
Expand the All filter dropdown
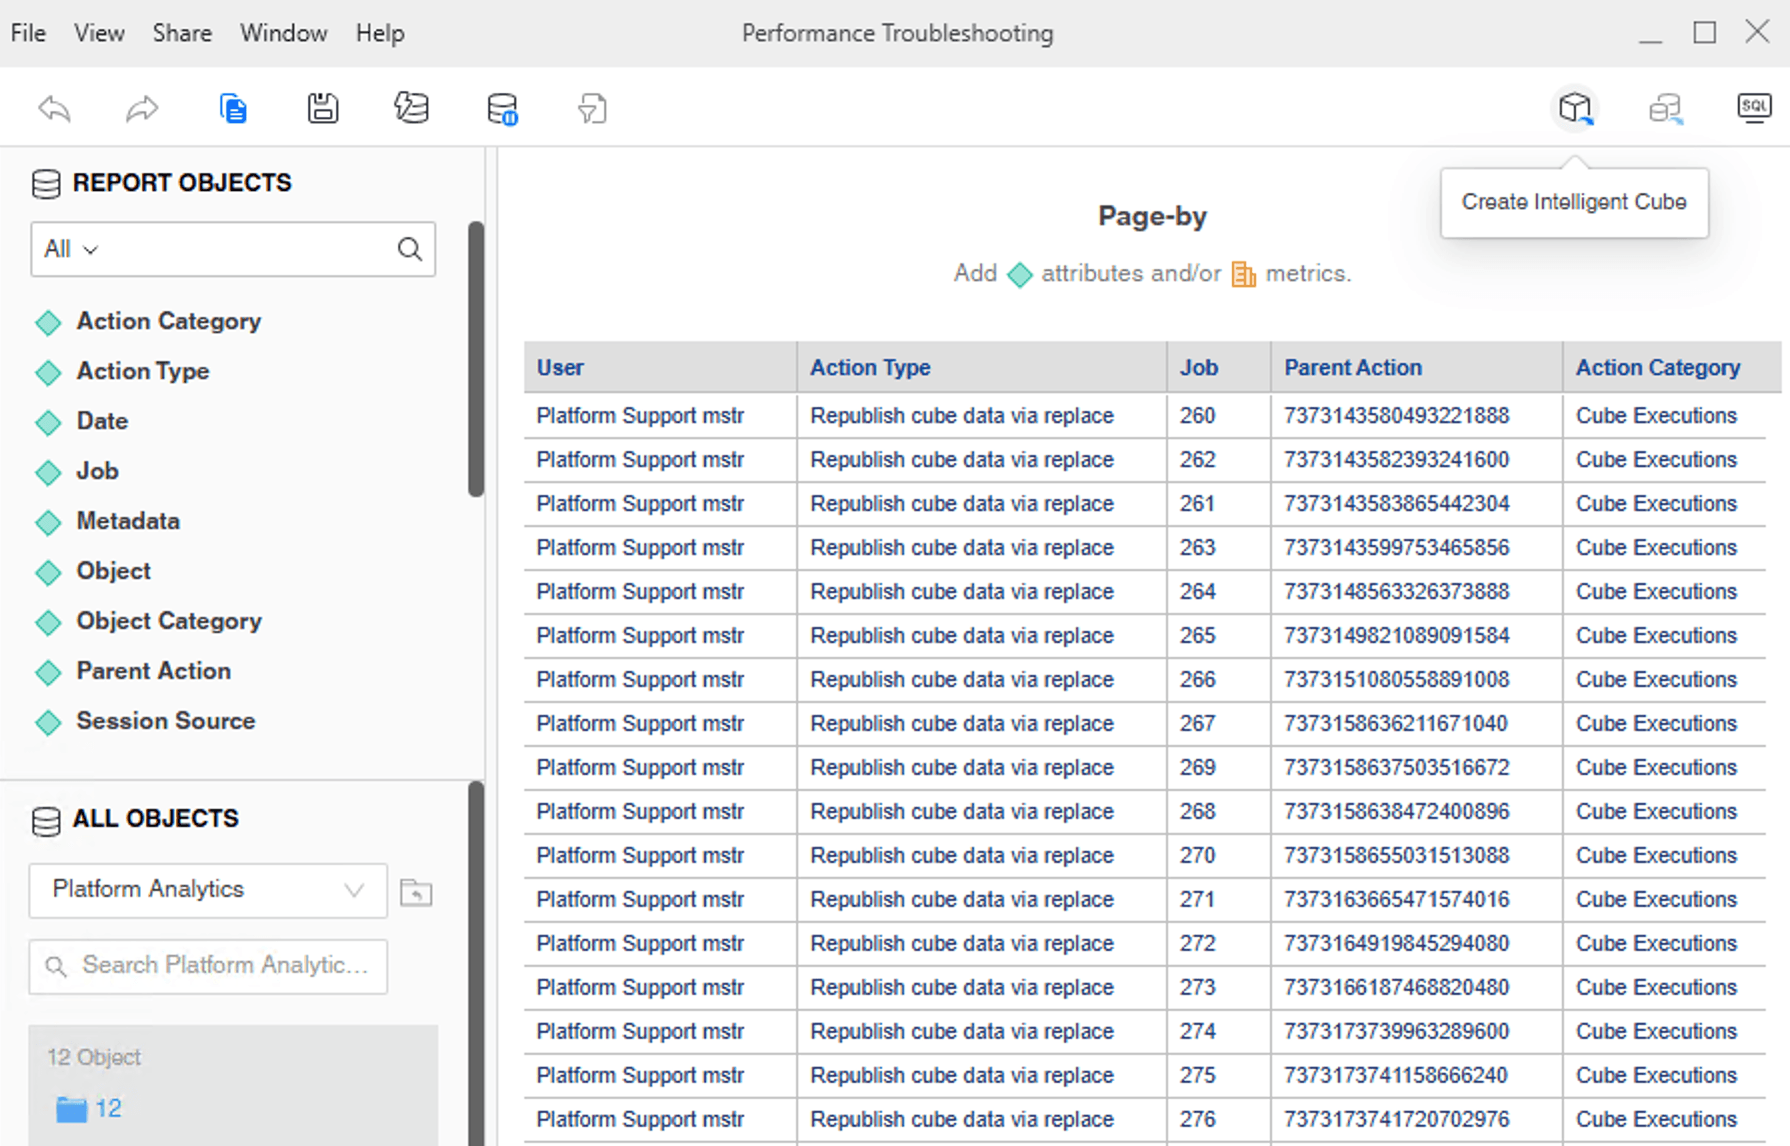click(71, 249)
